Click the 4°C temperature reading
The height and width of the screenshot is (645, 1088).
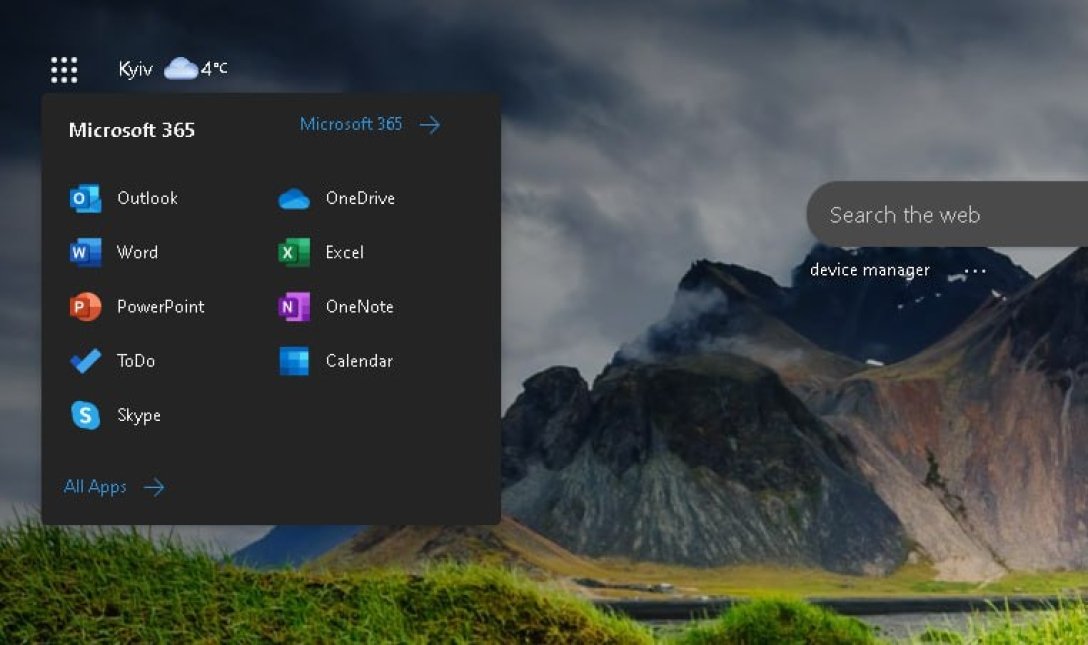coord(214,69)
